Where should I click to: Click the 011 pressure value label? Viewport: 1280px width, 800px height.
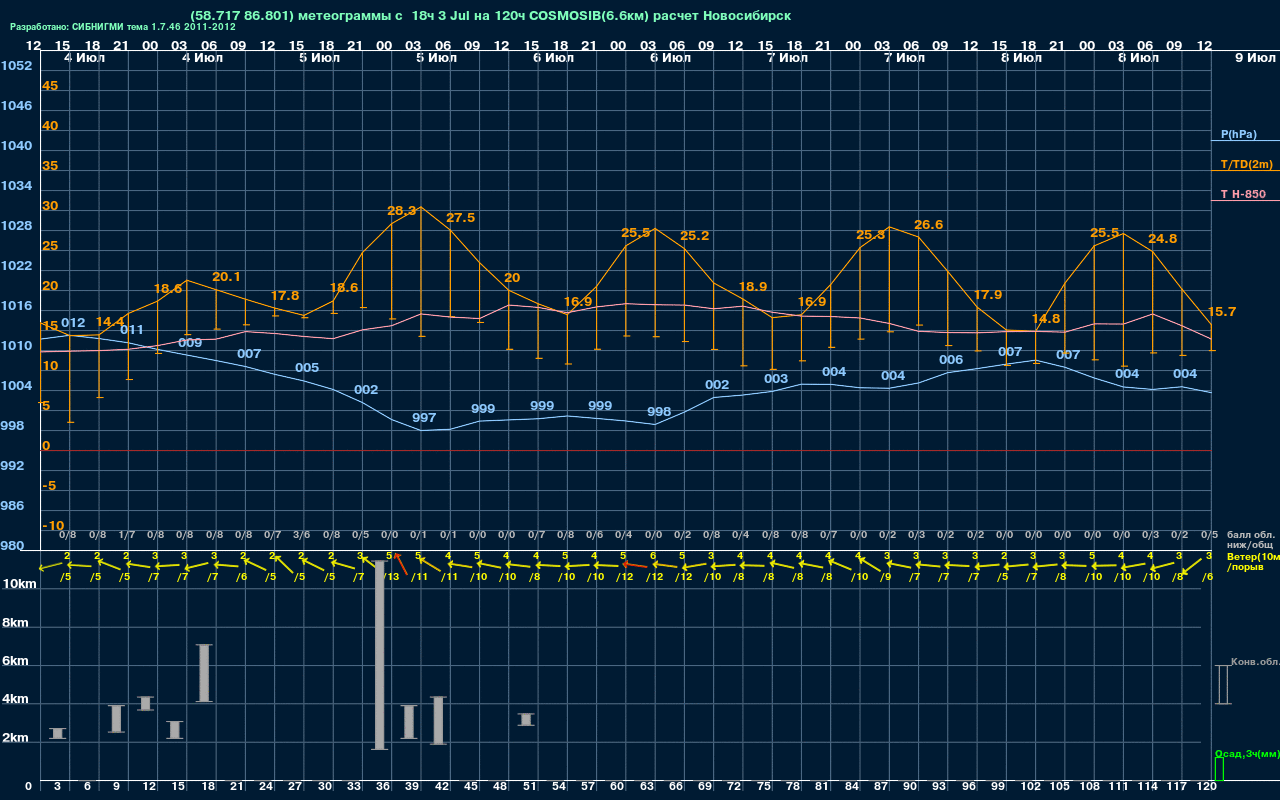(132, 330)
